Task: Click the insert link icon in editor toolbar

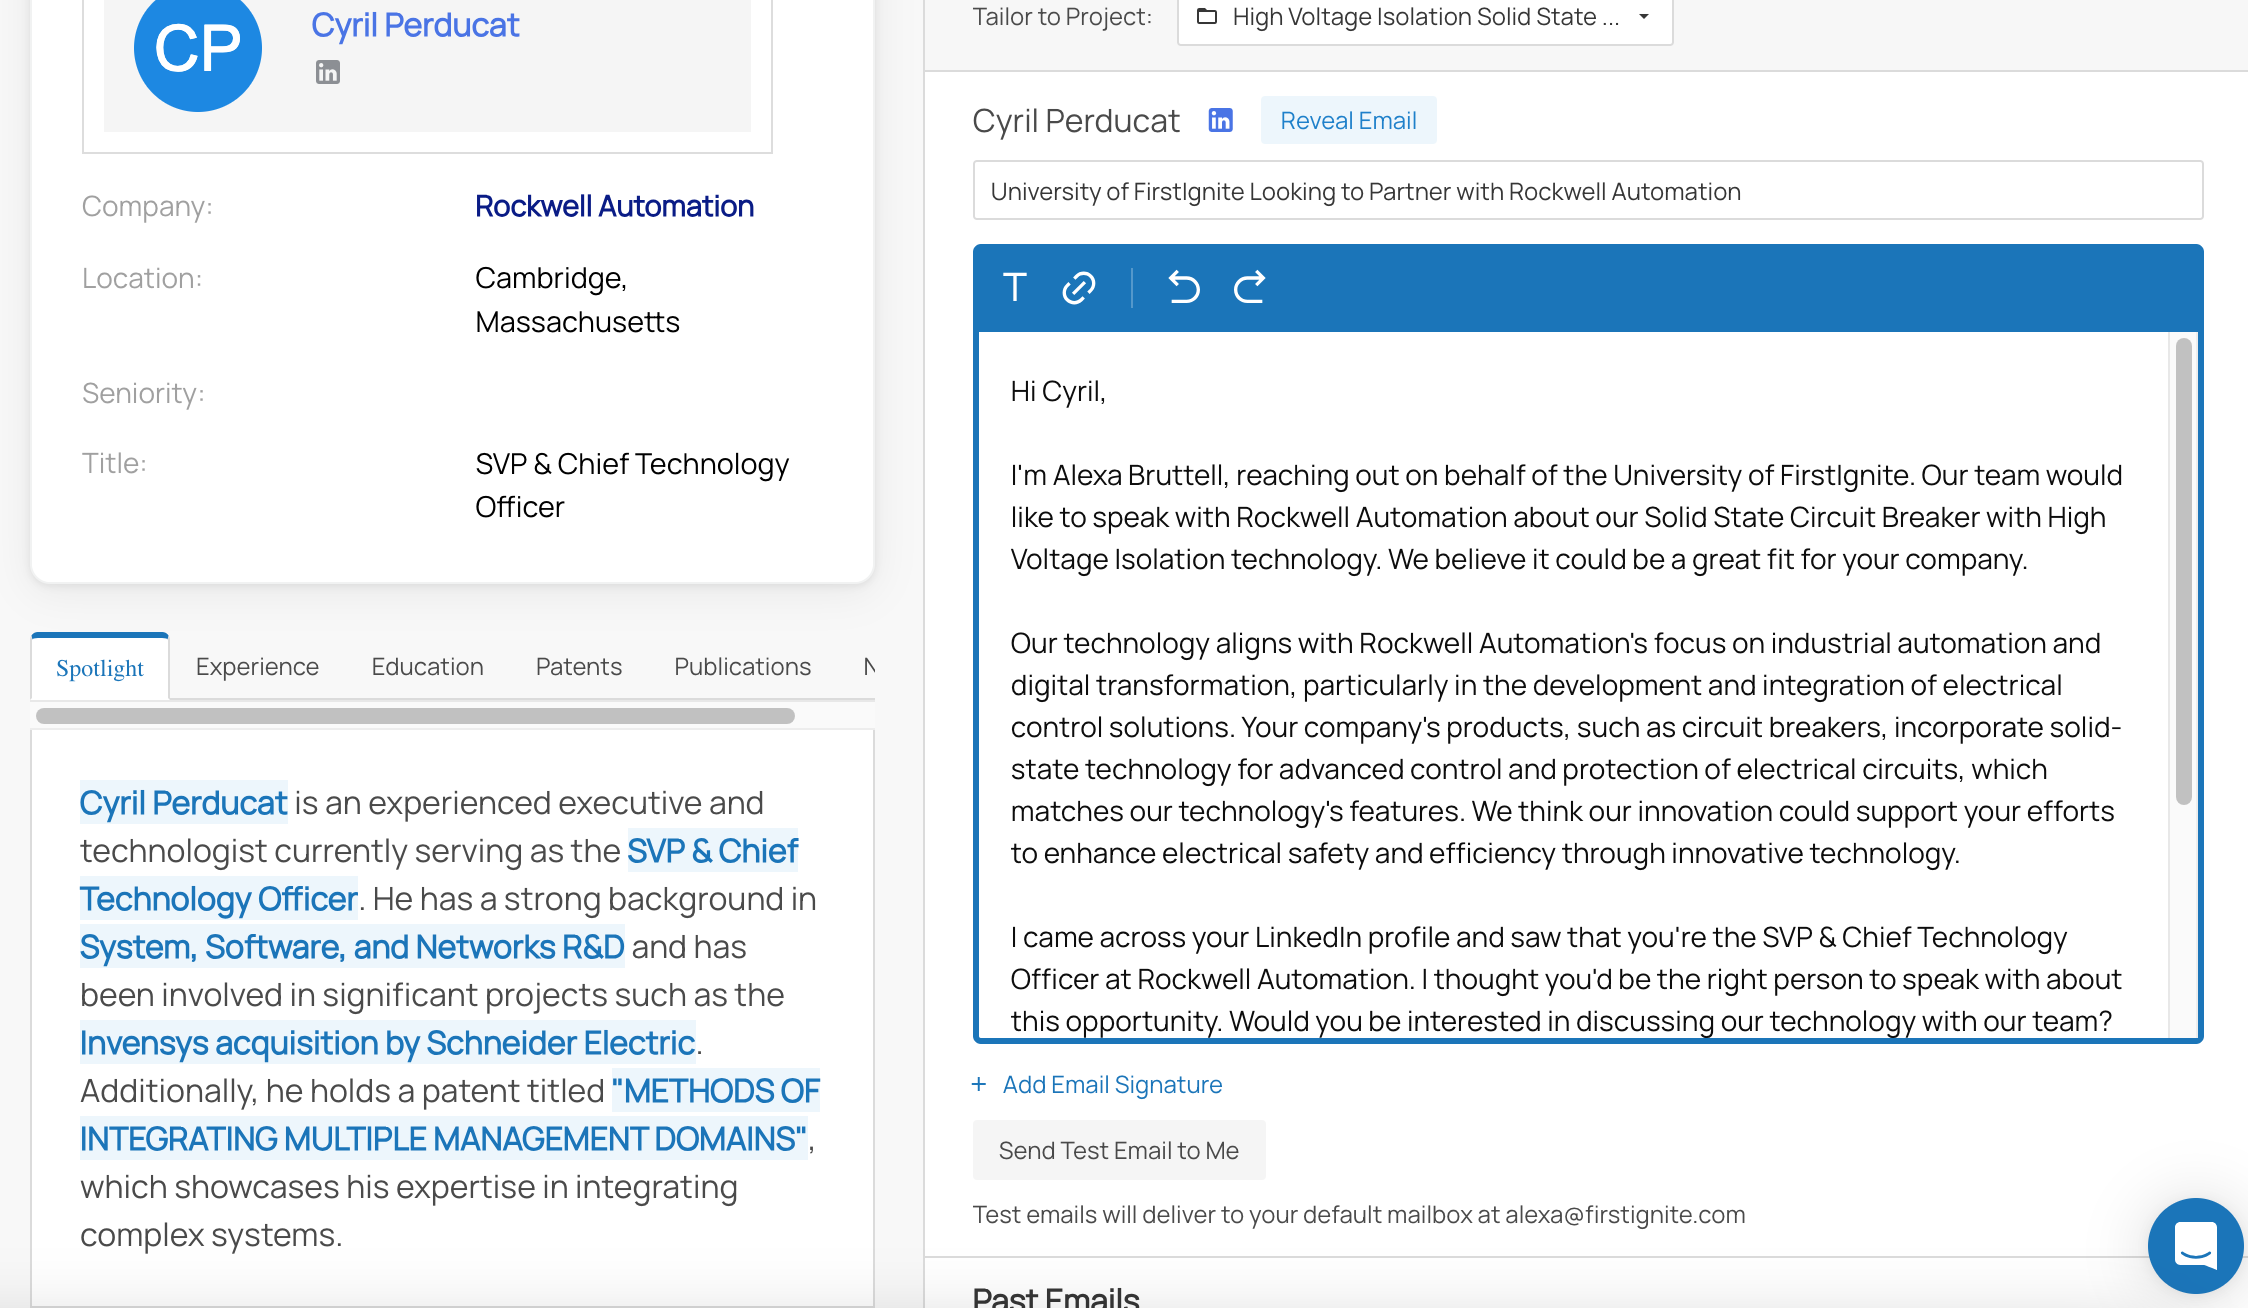Action: pyautogui.click(x=1078, y=288)
